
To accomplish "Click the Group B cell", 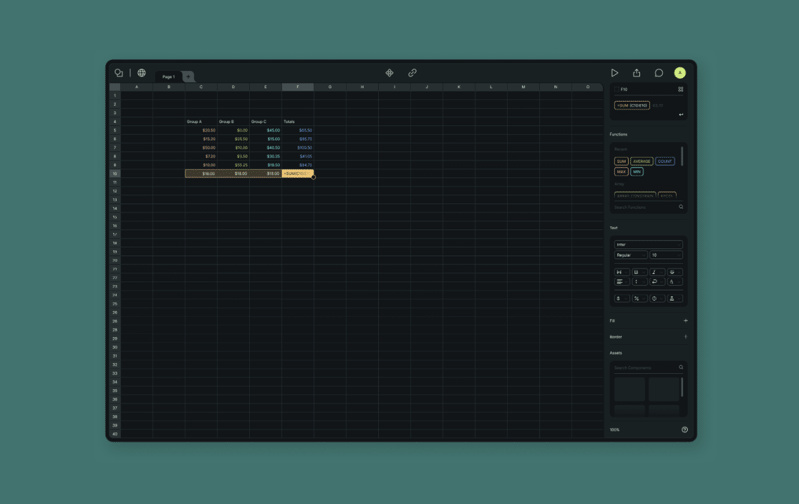I will click(x=233, y=121).
